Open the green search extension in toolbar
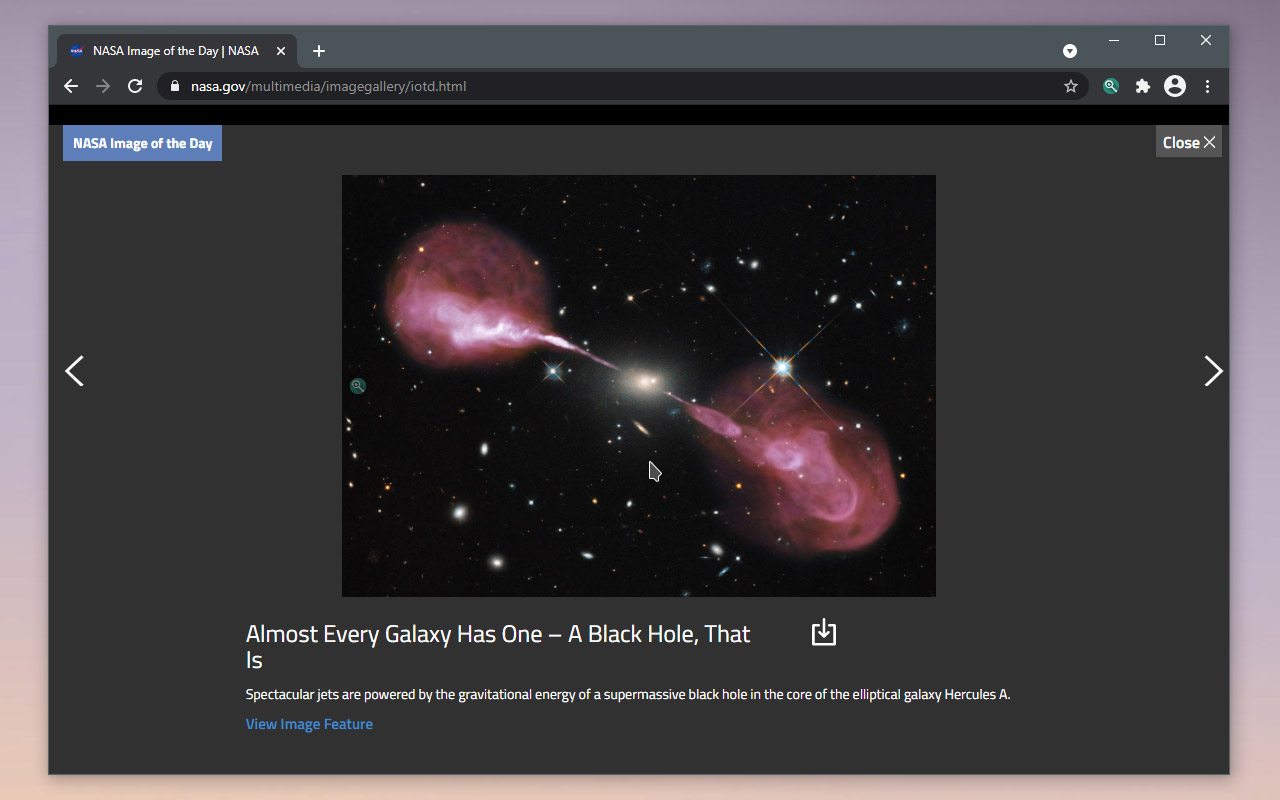The width and height of the screenshot is (1280, 800). click(x=1111, y=86)
